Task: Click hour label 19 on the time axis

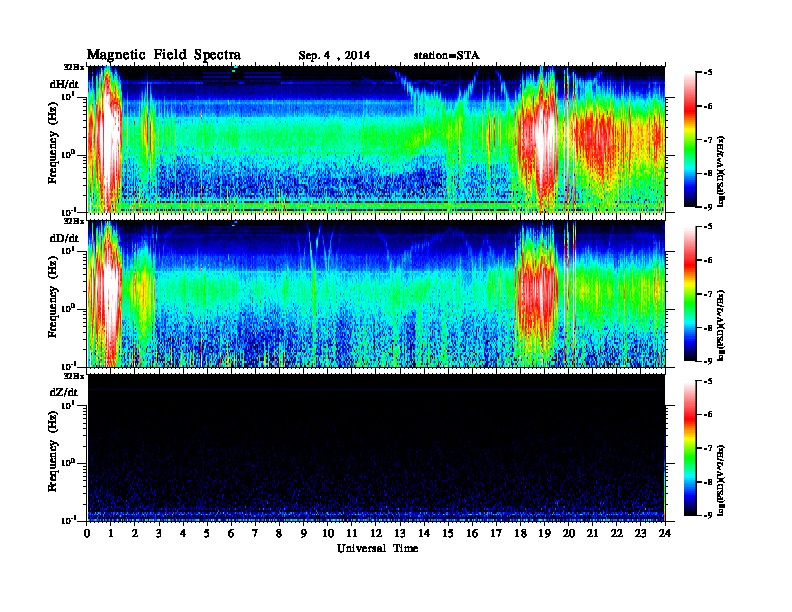Action: coord(544,533)
